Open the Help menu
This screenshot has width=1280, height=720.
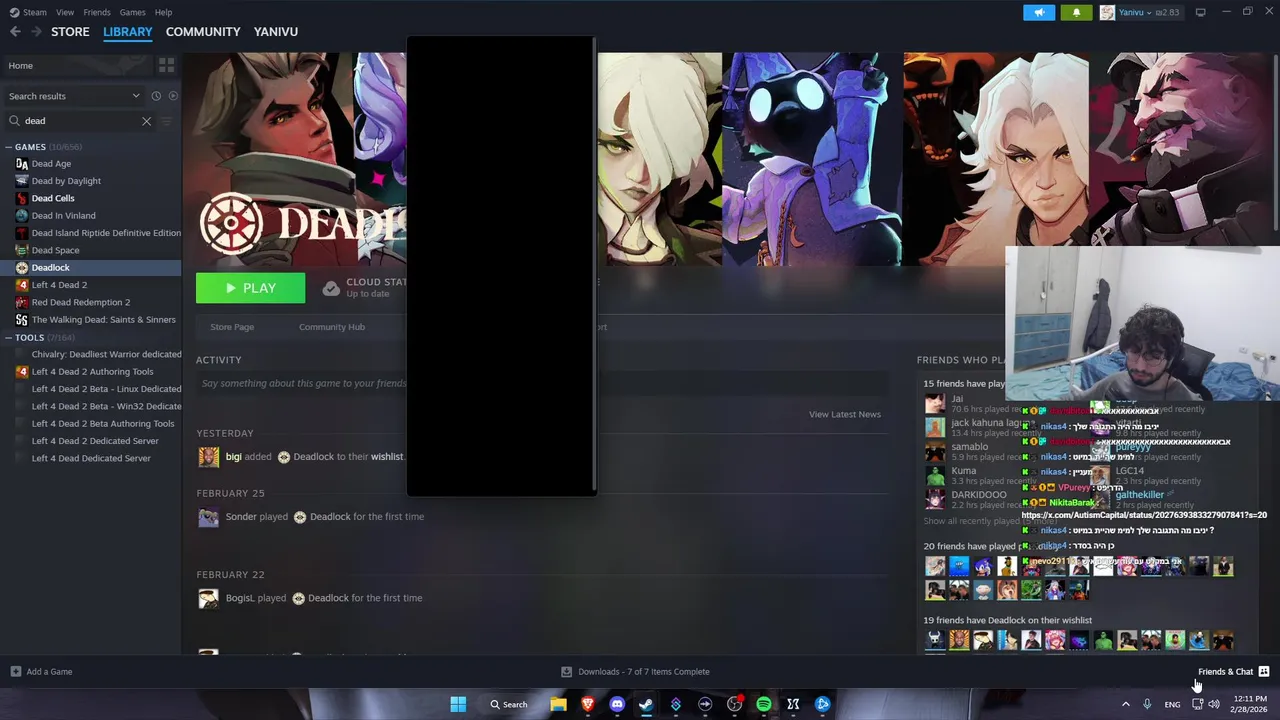[x=164, y=12]
